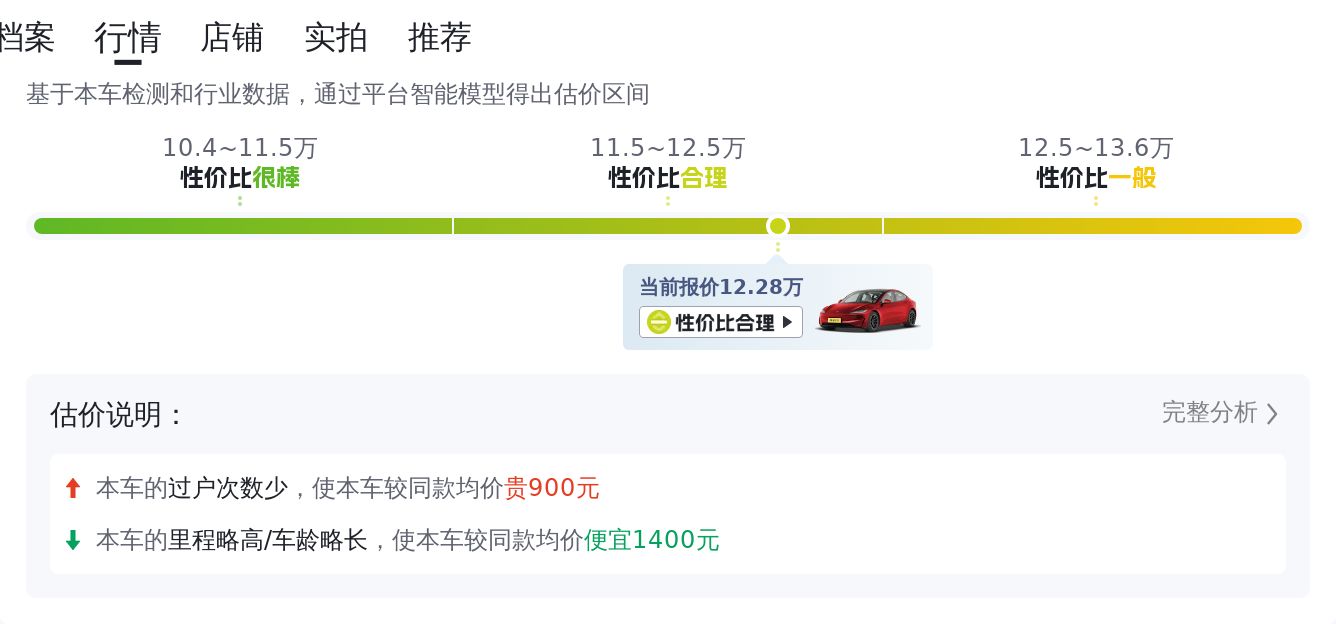Image resolution: width=1336 pixels, height=624 pixels.
Task: Click the yellow segment of price bar
Action: 1093,226
